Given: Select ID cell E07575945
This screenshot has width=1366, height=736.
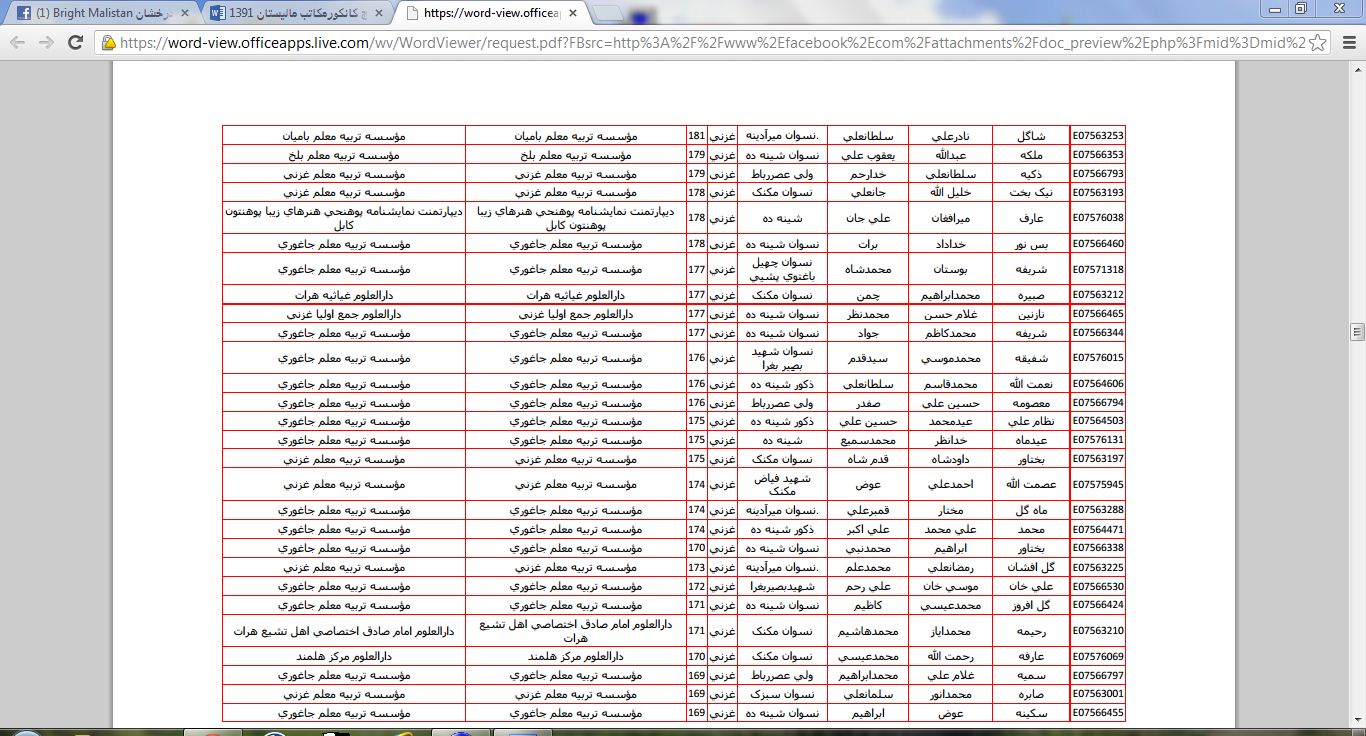Looking at the screenshot, I should coord(1097,484).
